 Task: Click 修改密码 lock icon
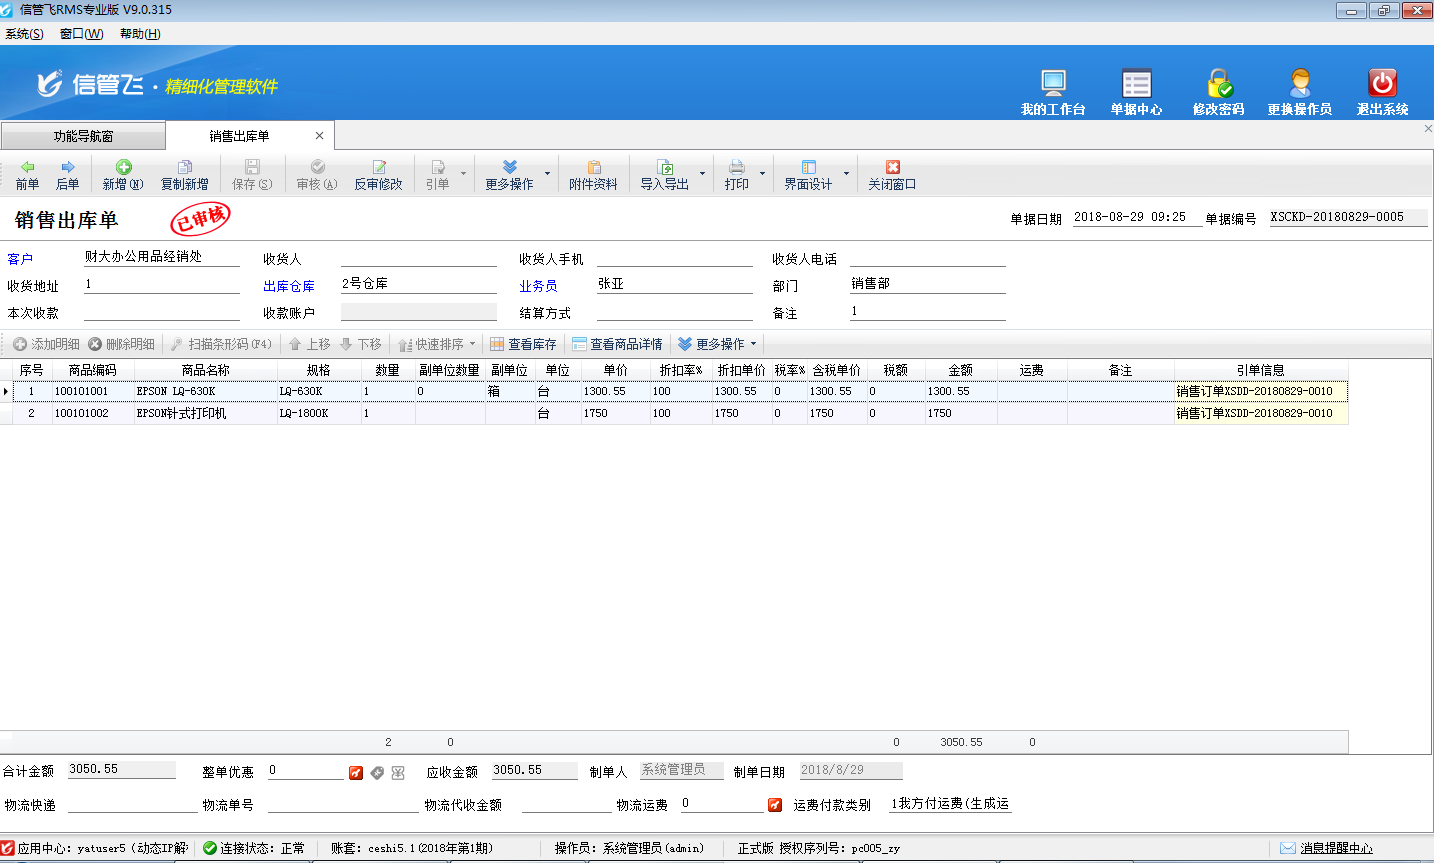pyautogui.click(x=1218, y=83)
